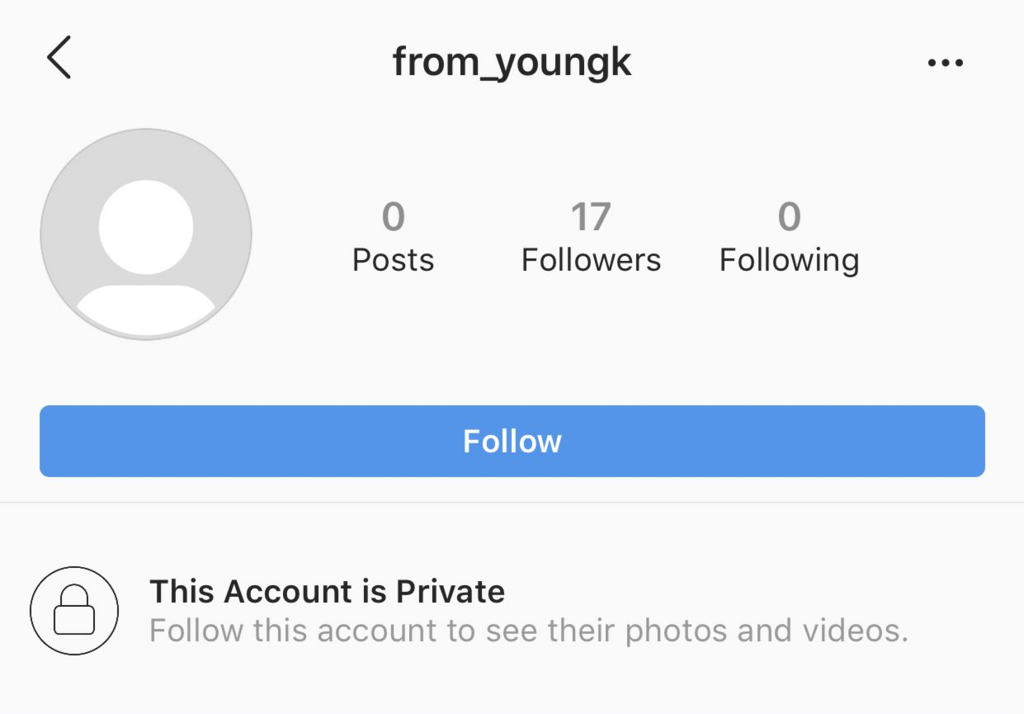Select the Followers label

click(x=591, y=260)
